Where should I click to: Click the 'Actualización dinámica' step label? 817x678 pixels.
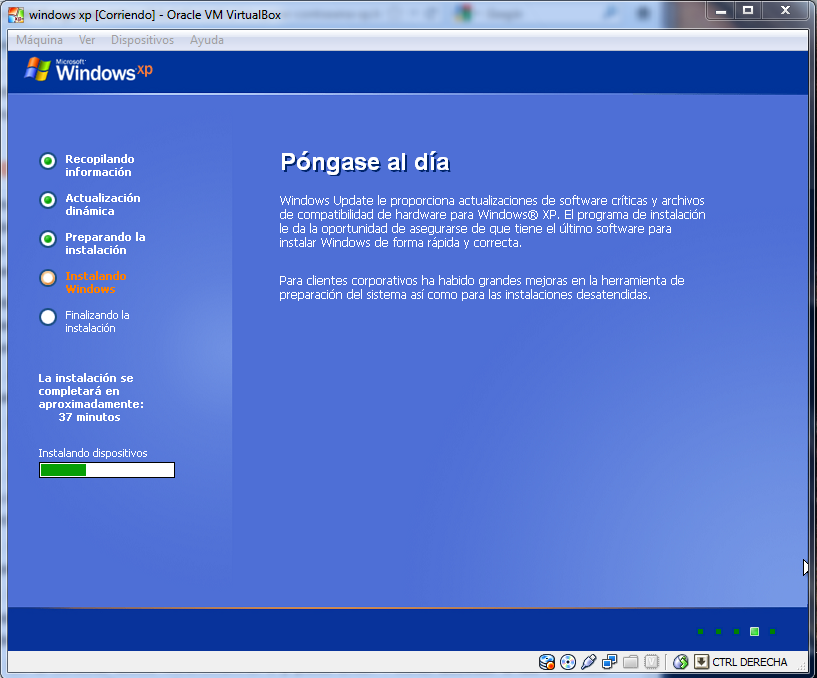click(x=103, y=204)
